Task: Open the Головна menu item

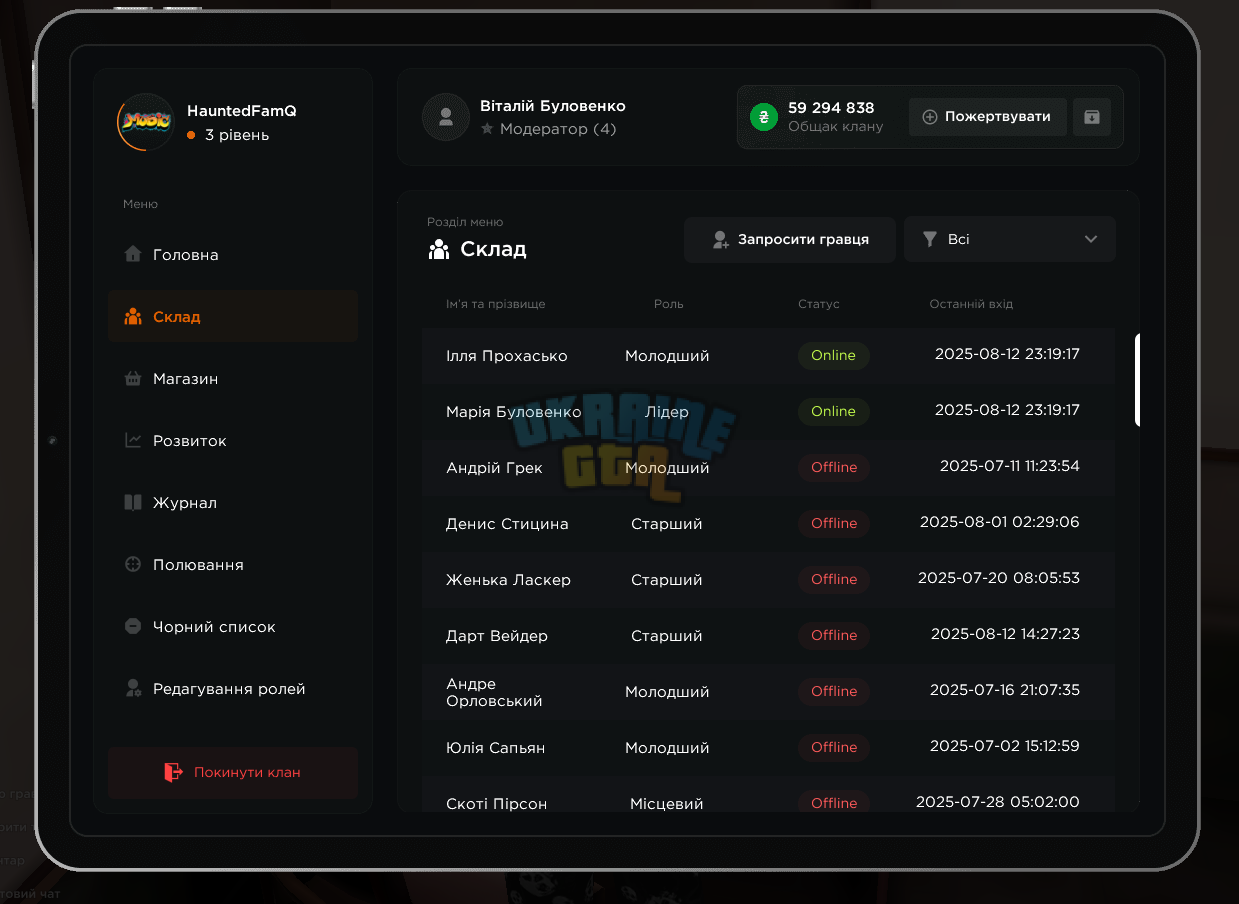Action: pyautogui.click(x=233, y=254)
